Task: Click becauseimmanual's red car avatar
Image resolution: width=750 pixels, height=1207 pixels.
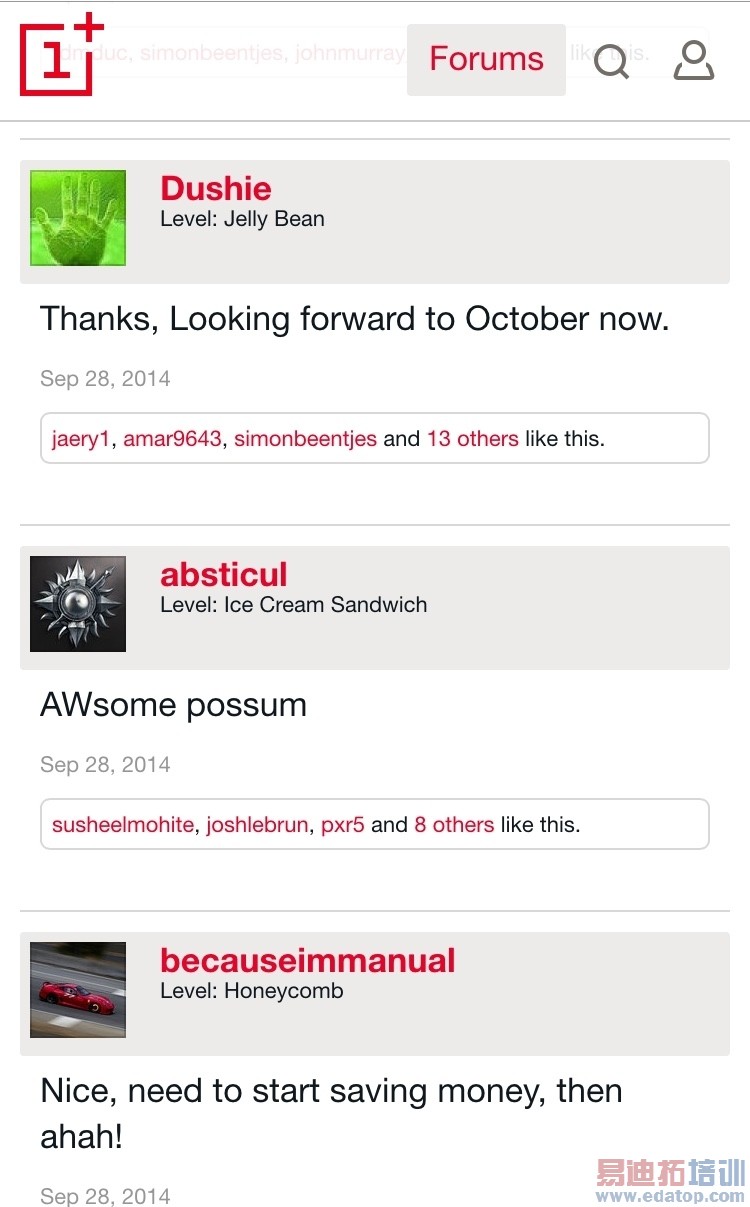Action: point(78,990)
